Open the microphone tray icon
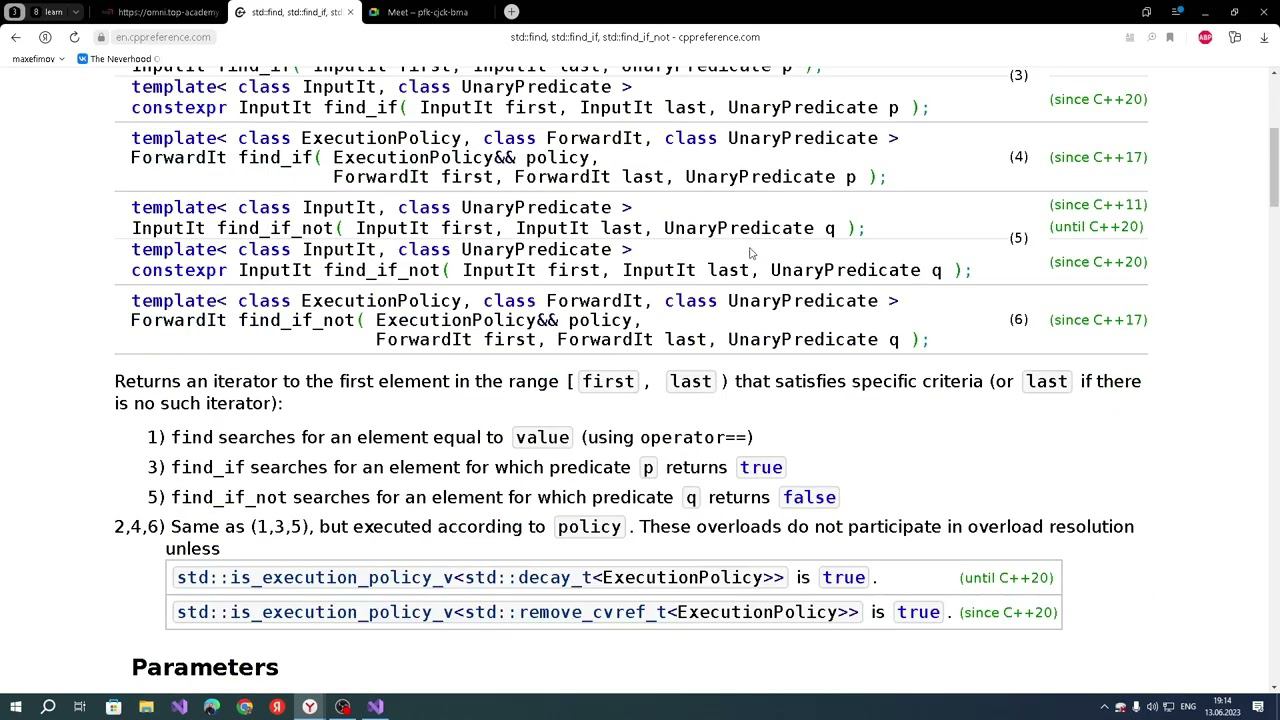The height and width of the screenshot is (720, 1280). pos(1136,707)
